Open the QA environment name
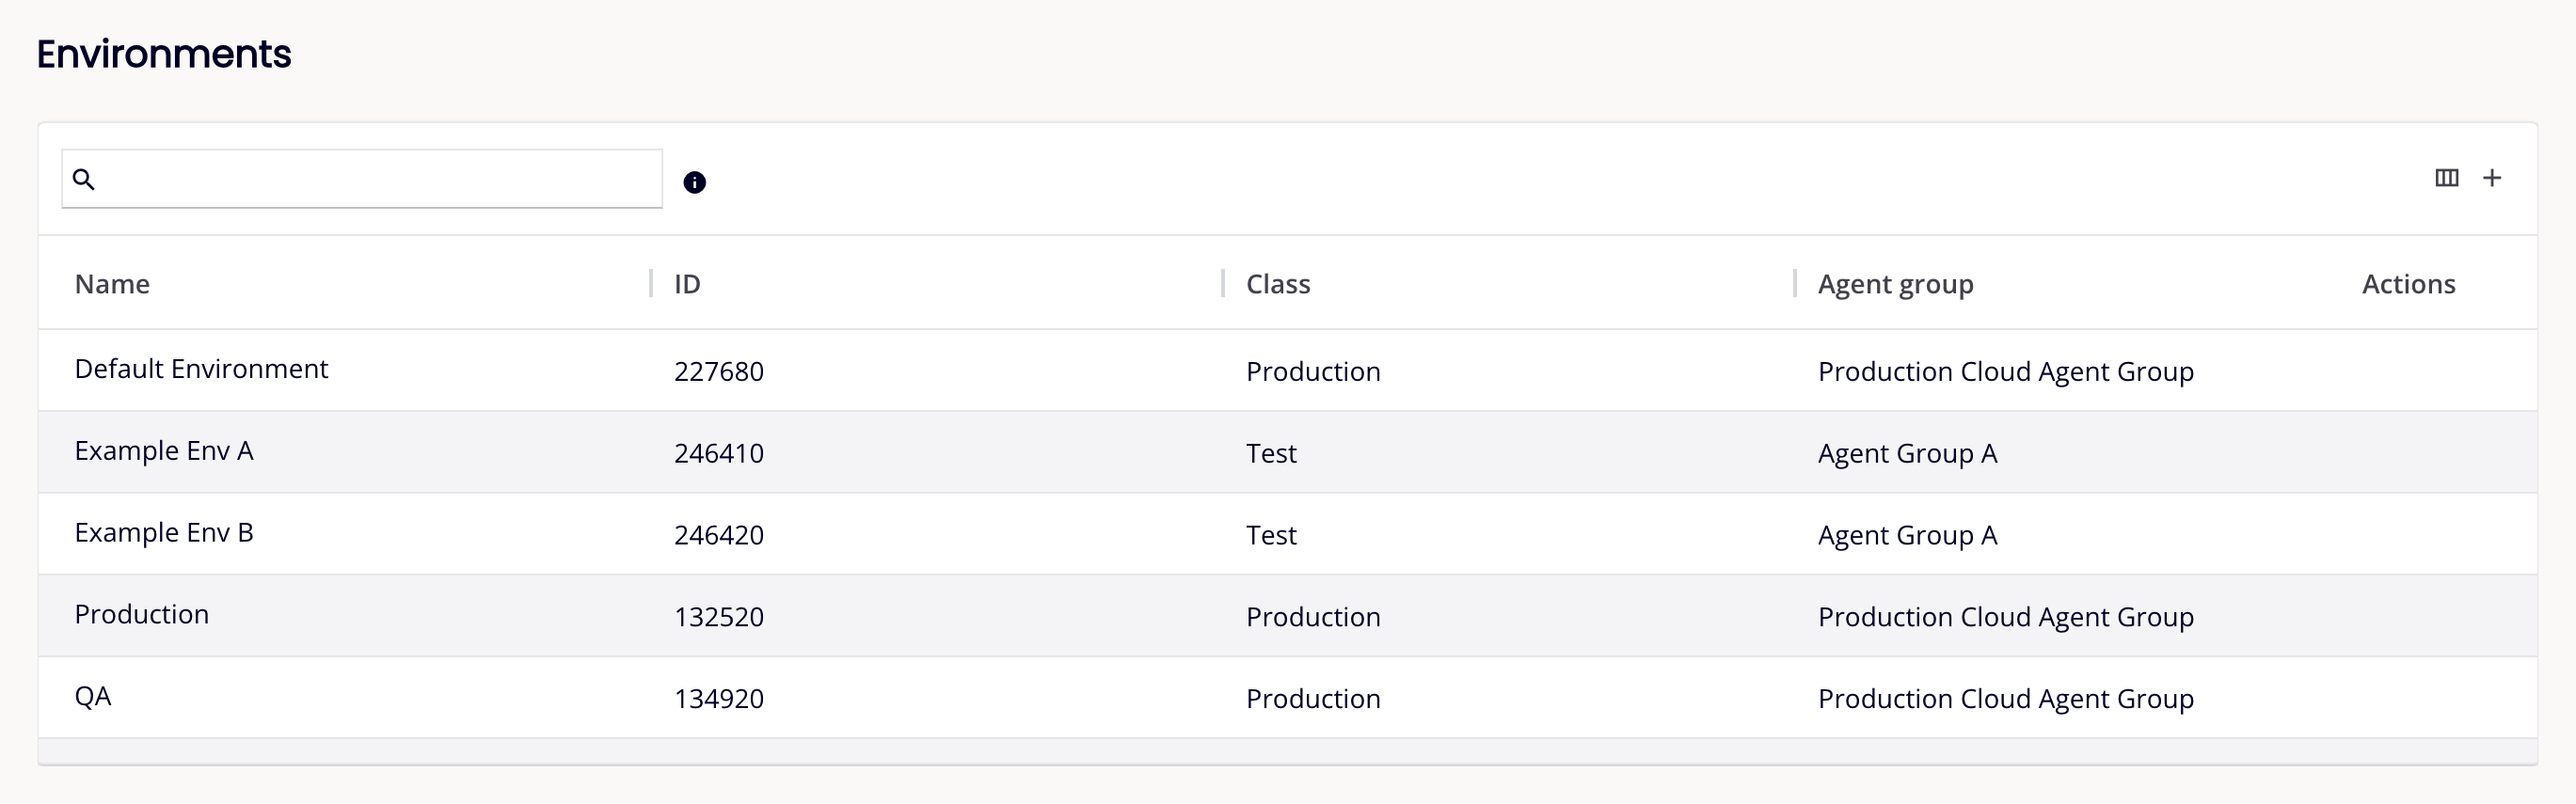 pos(93,696)
